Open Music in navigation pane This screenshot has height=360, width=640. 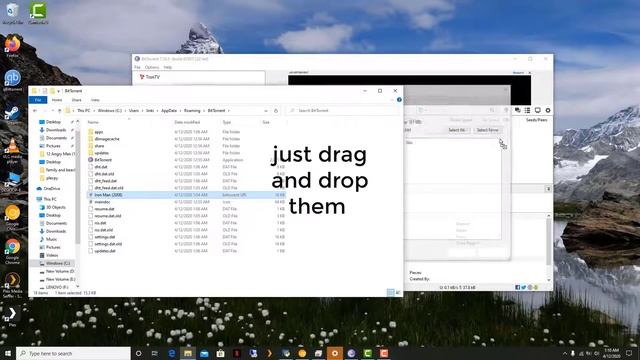[49, 239]
